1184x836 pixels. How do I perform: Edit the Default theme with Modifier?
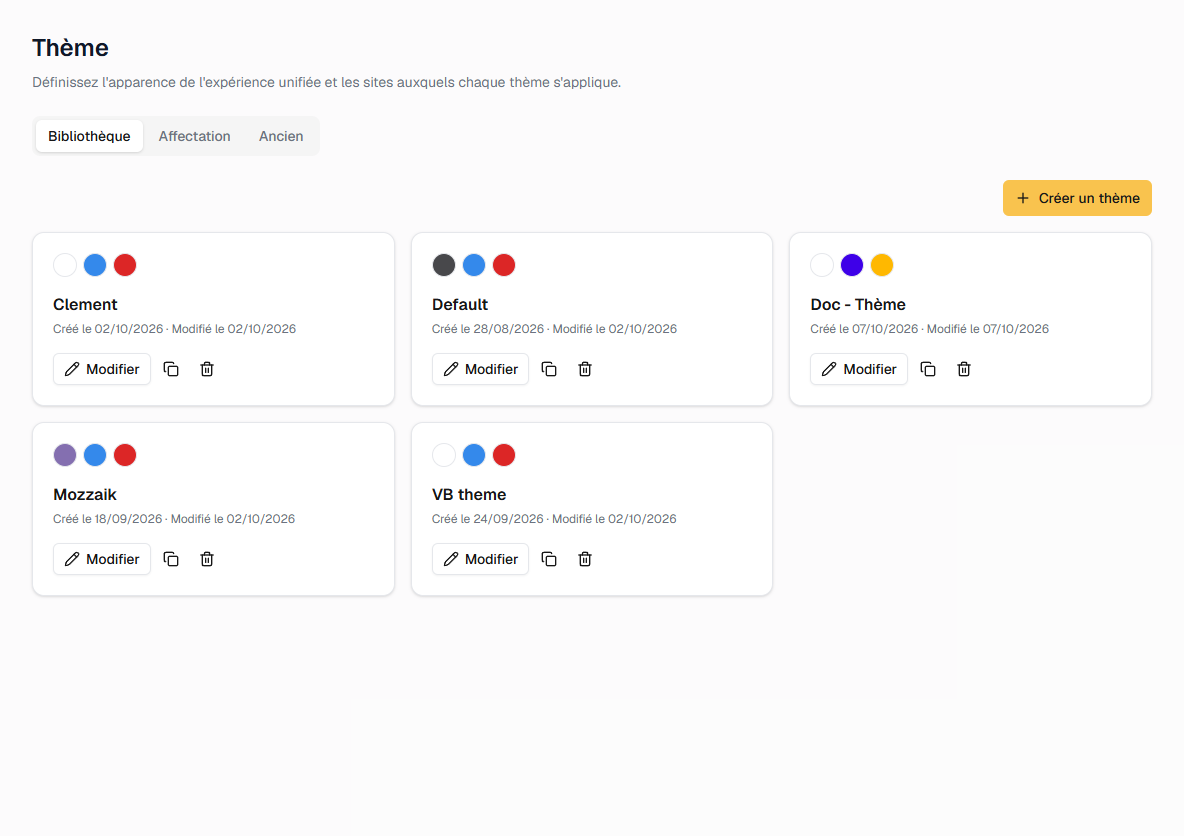(x=480, y=369)
